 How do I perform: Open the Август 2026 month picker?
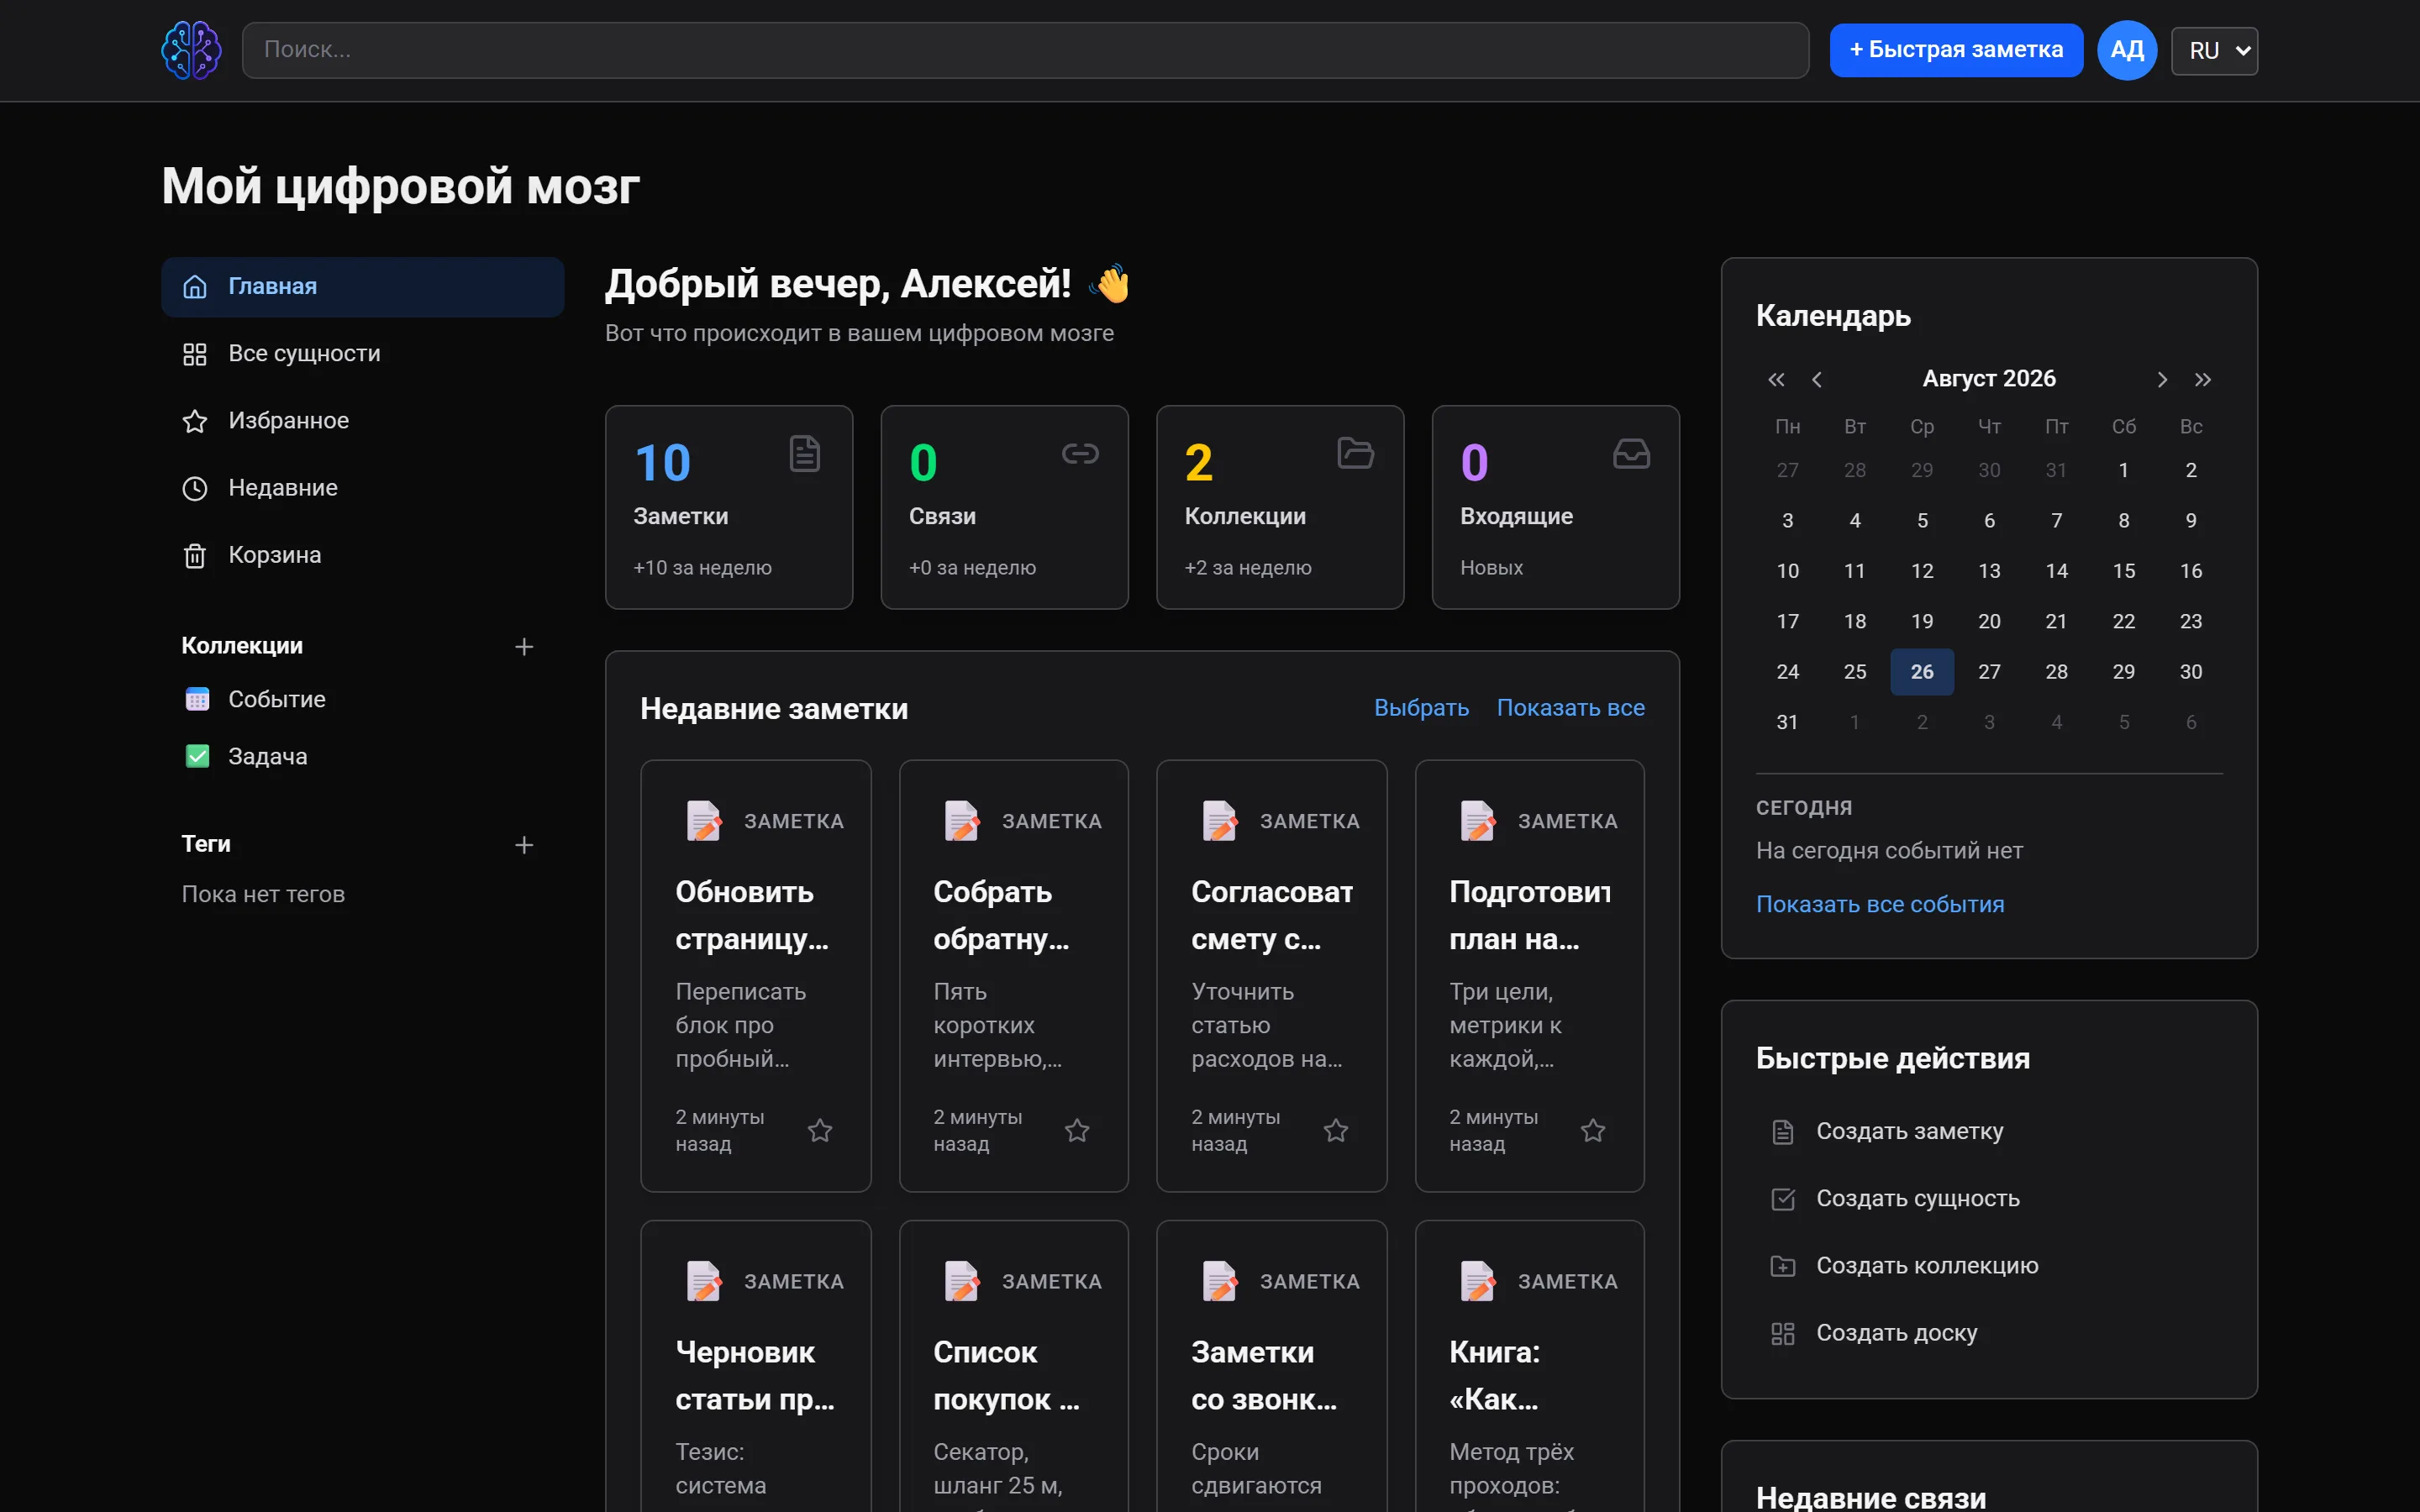tap(1989, 379)
